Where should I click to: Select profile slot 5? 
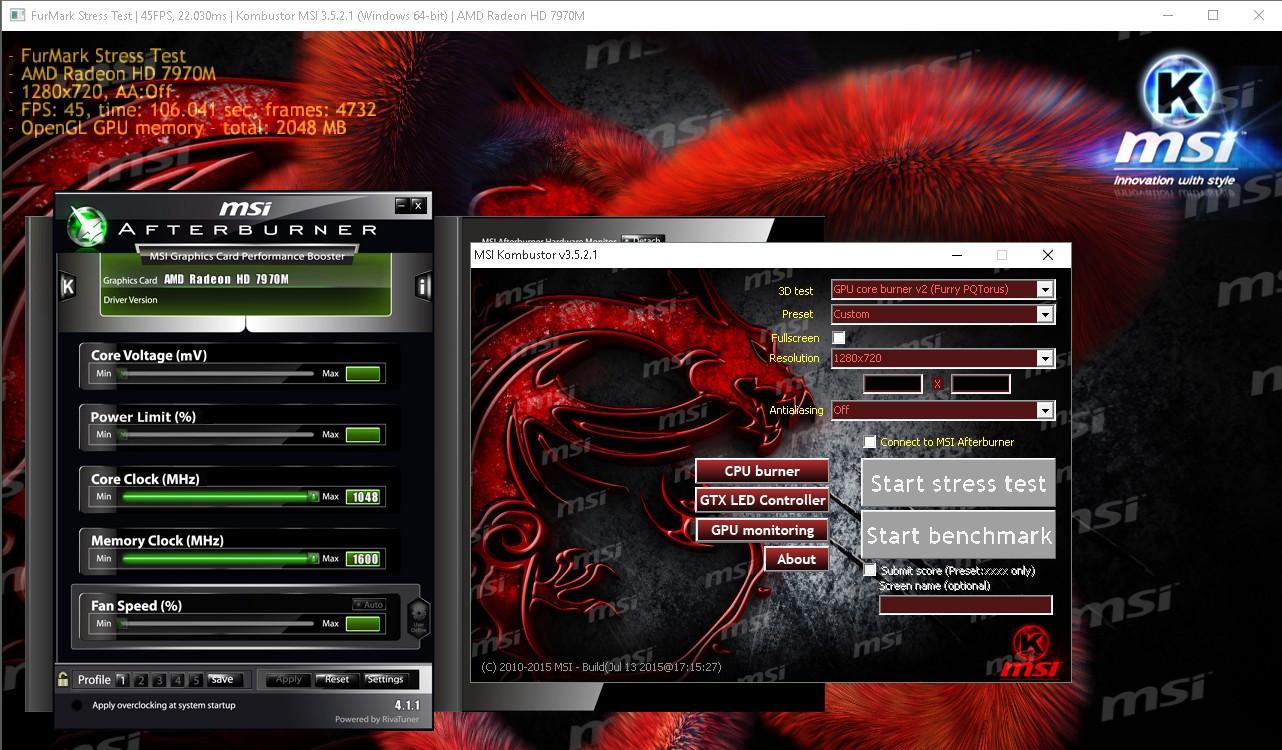pos(196,680)
